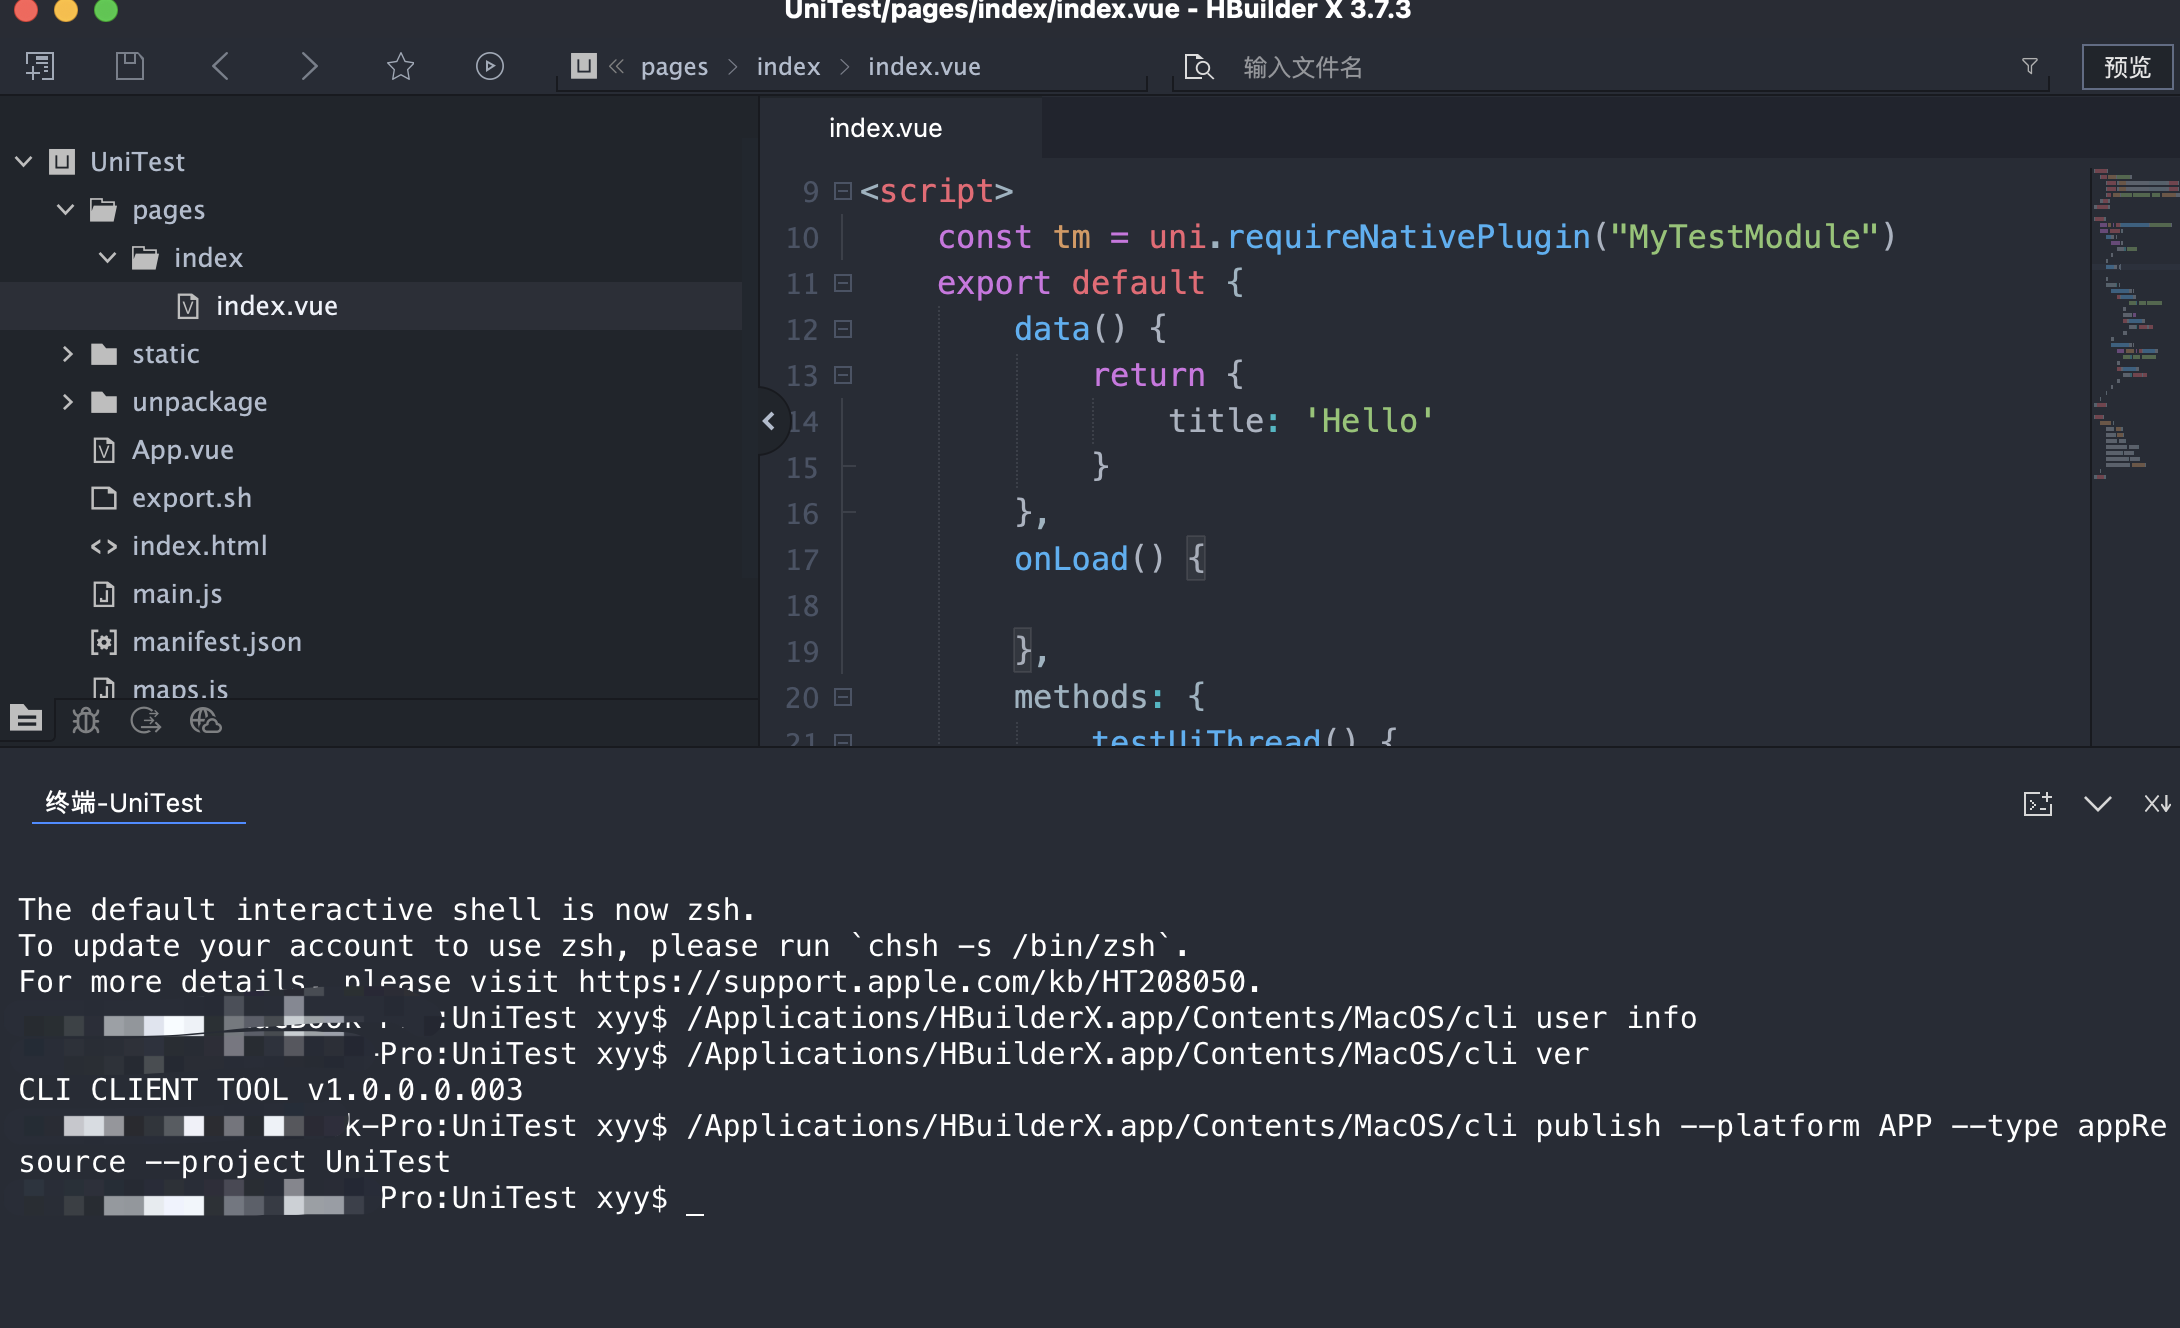Open main.js in the file tree

tap(177, 594)
